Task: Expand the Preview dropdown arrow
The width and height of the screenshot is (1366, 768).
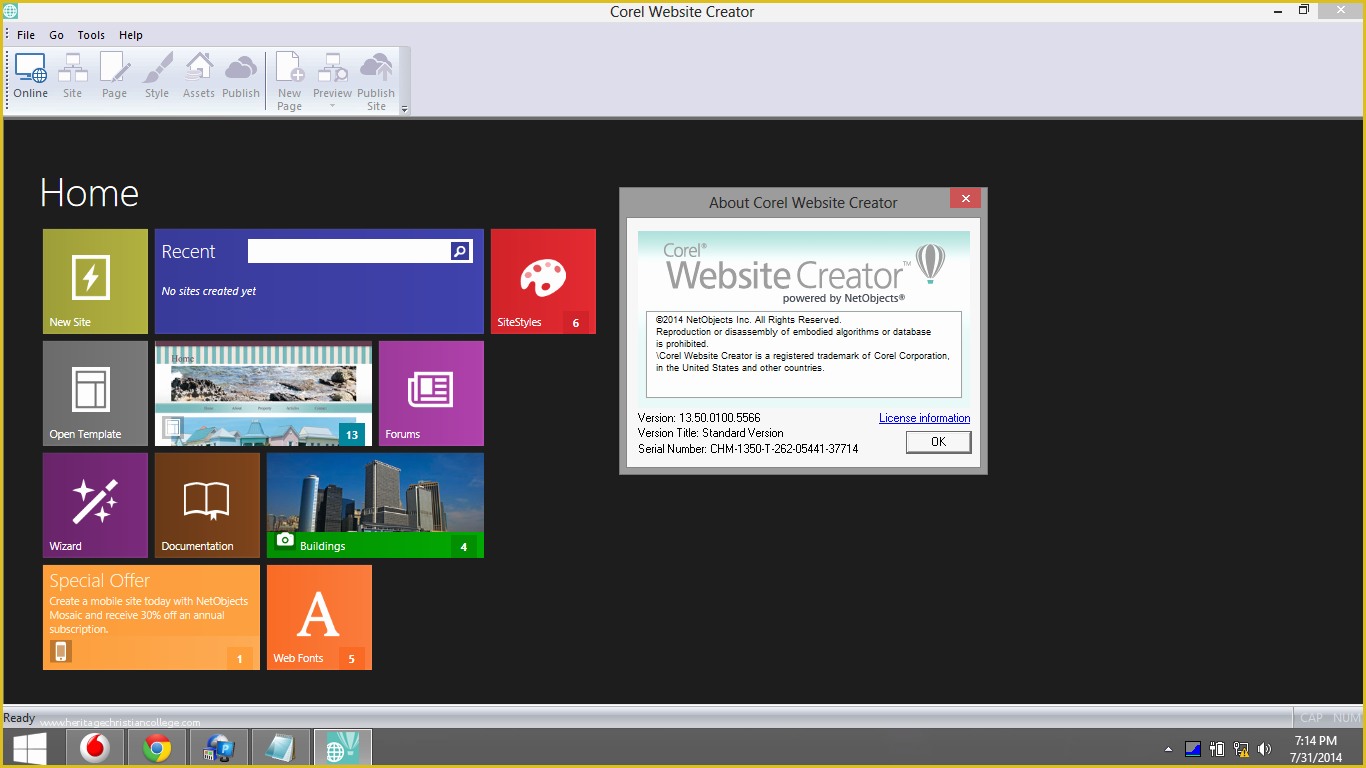Action: [332, 107]
